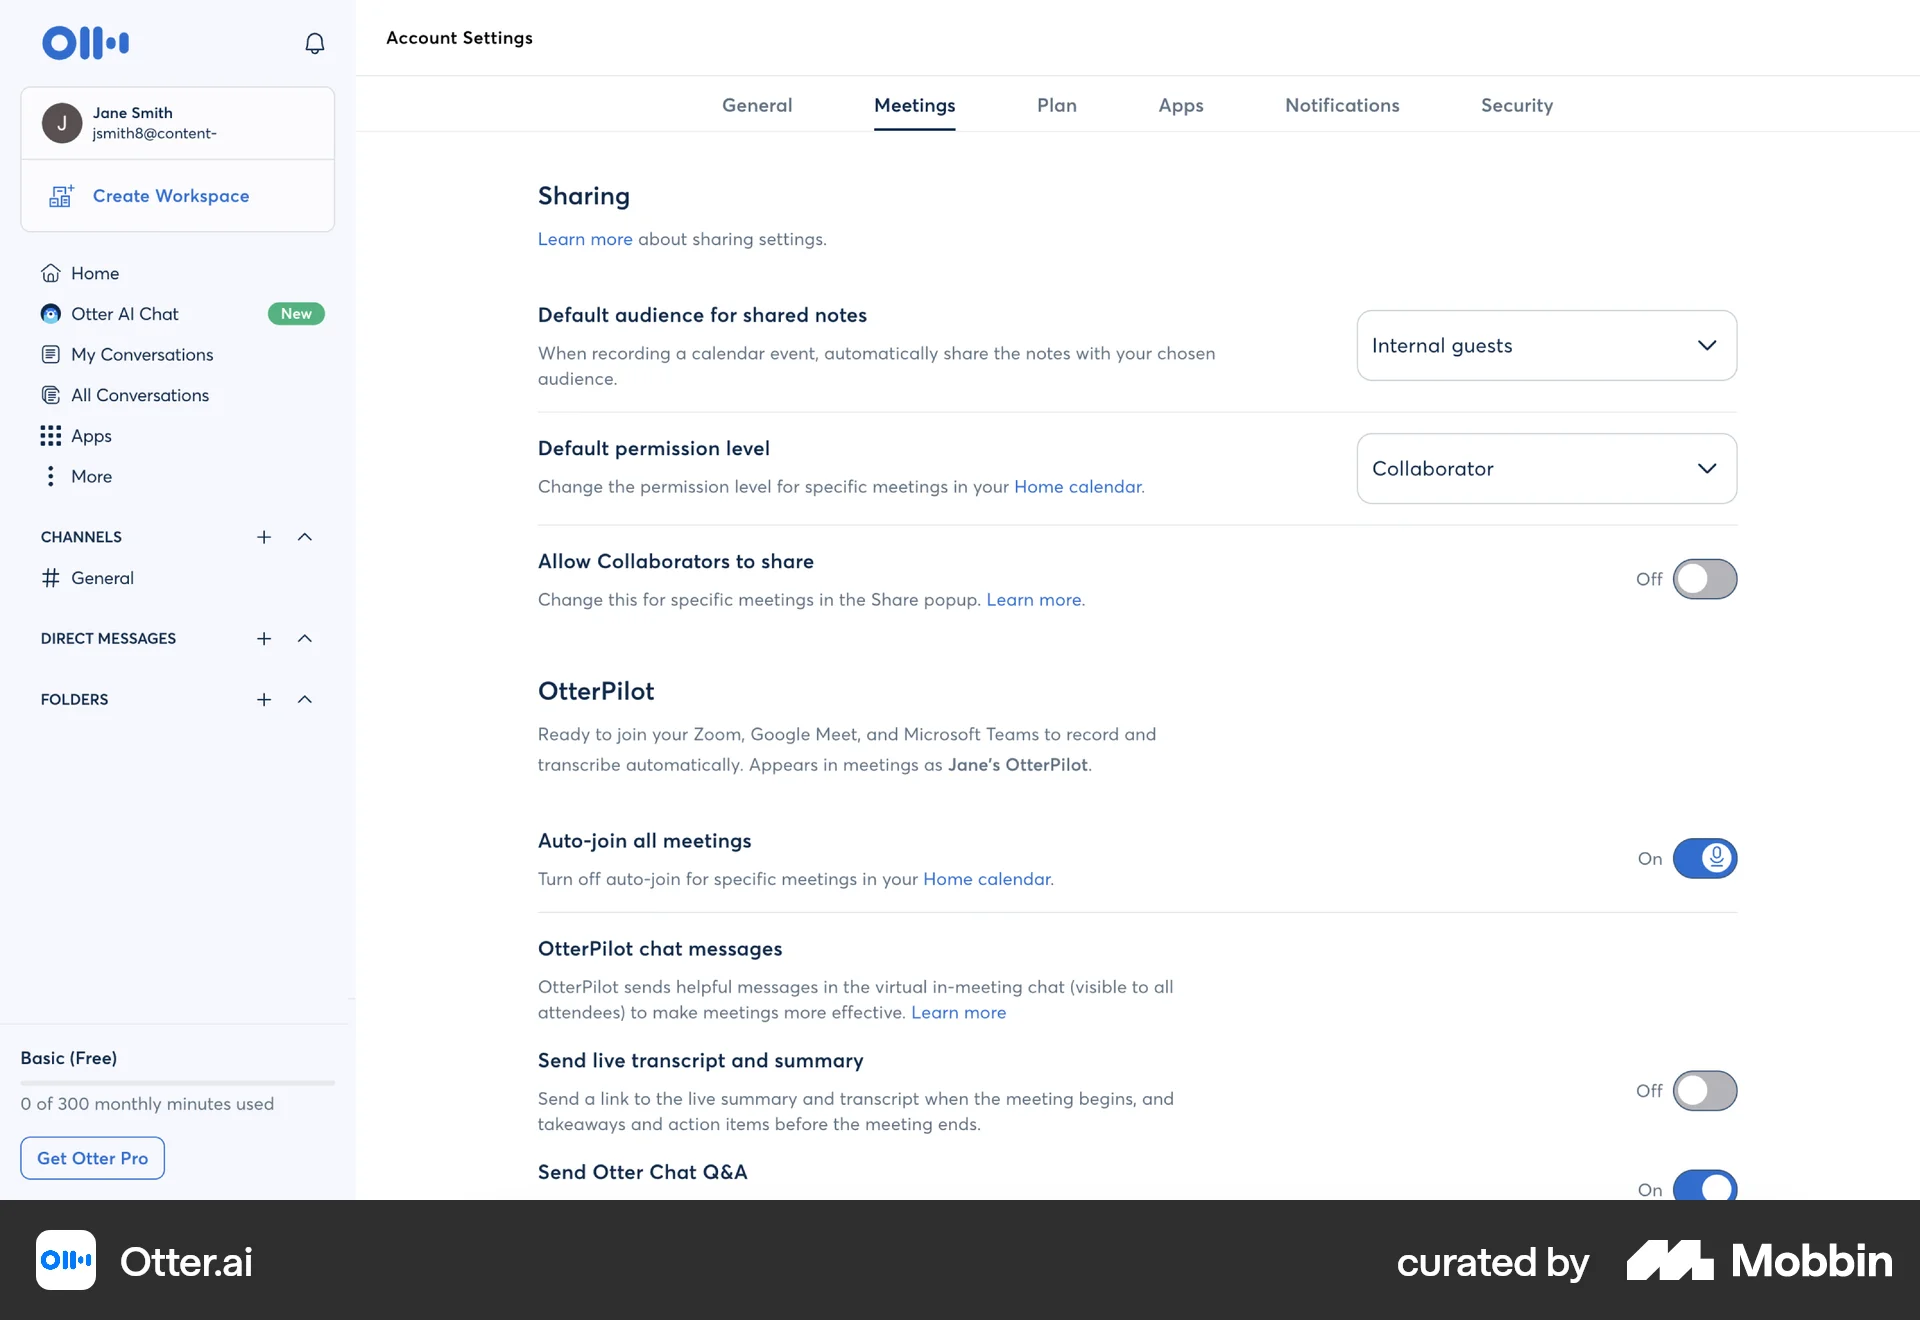Open Home from the sidebar
This screenshot has height=1320, width=1920.
coord(94,273)
